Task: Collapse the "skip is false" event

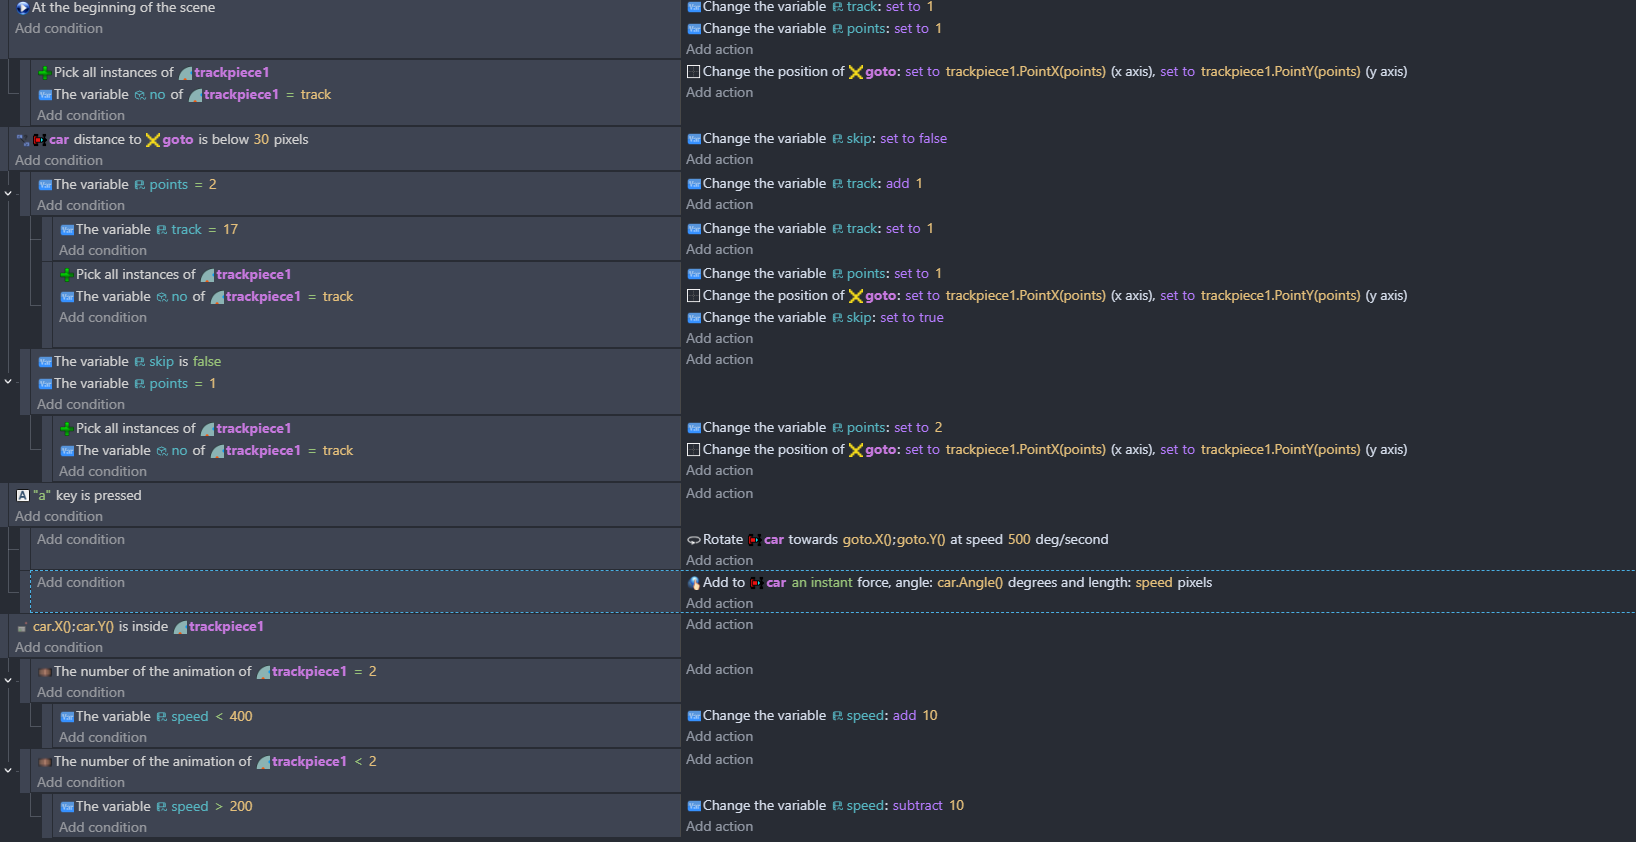Action: click(8, 382)
